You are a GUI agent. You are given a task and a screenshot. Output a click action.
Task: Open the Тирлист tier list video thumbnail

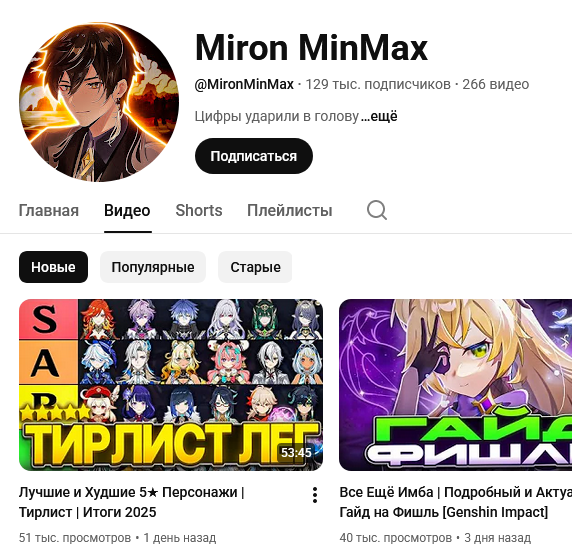tap(171, 385)
